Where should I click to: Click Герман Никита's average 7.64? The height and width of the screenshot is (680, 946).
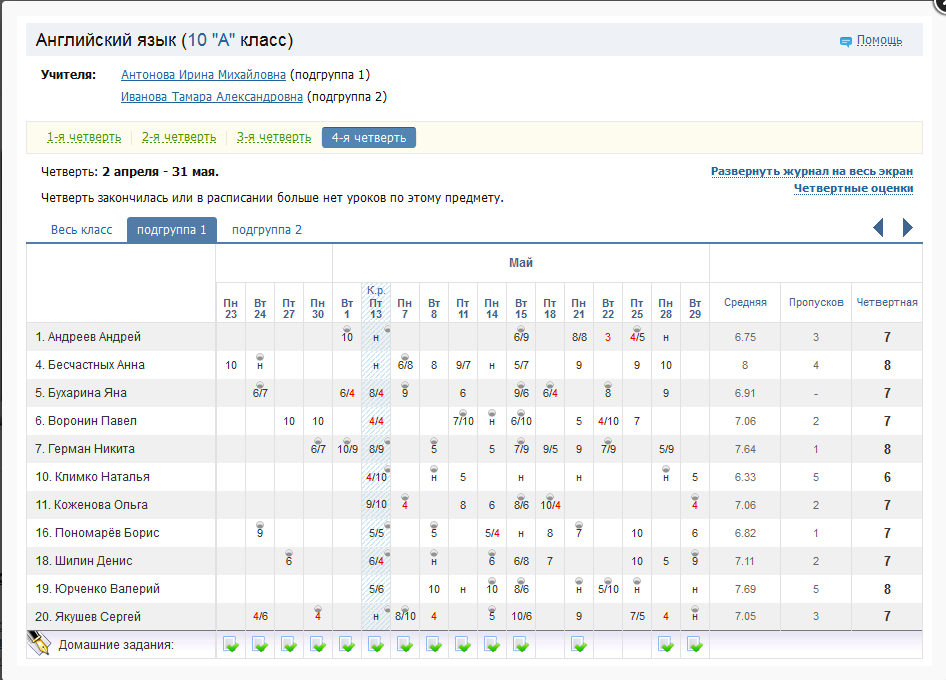pyautogui.click(x=745, y=450)
